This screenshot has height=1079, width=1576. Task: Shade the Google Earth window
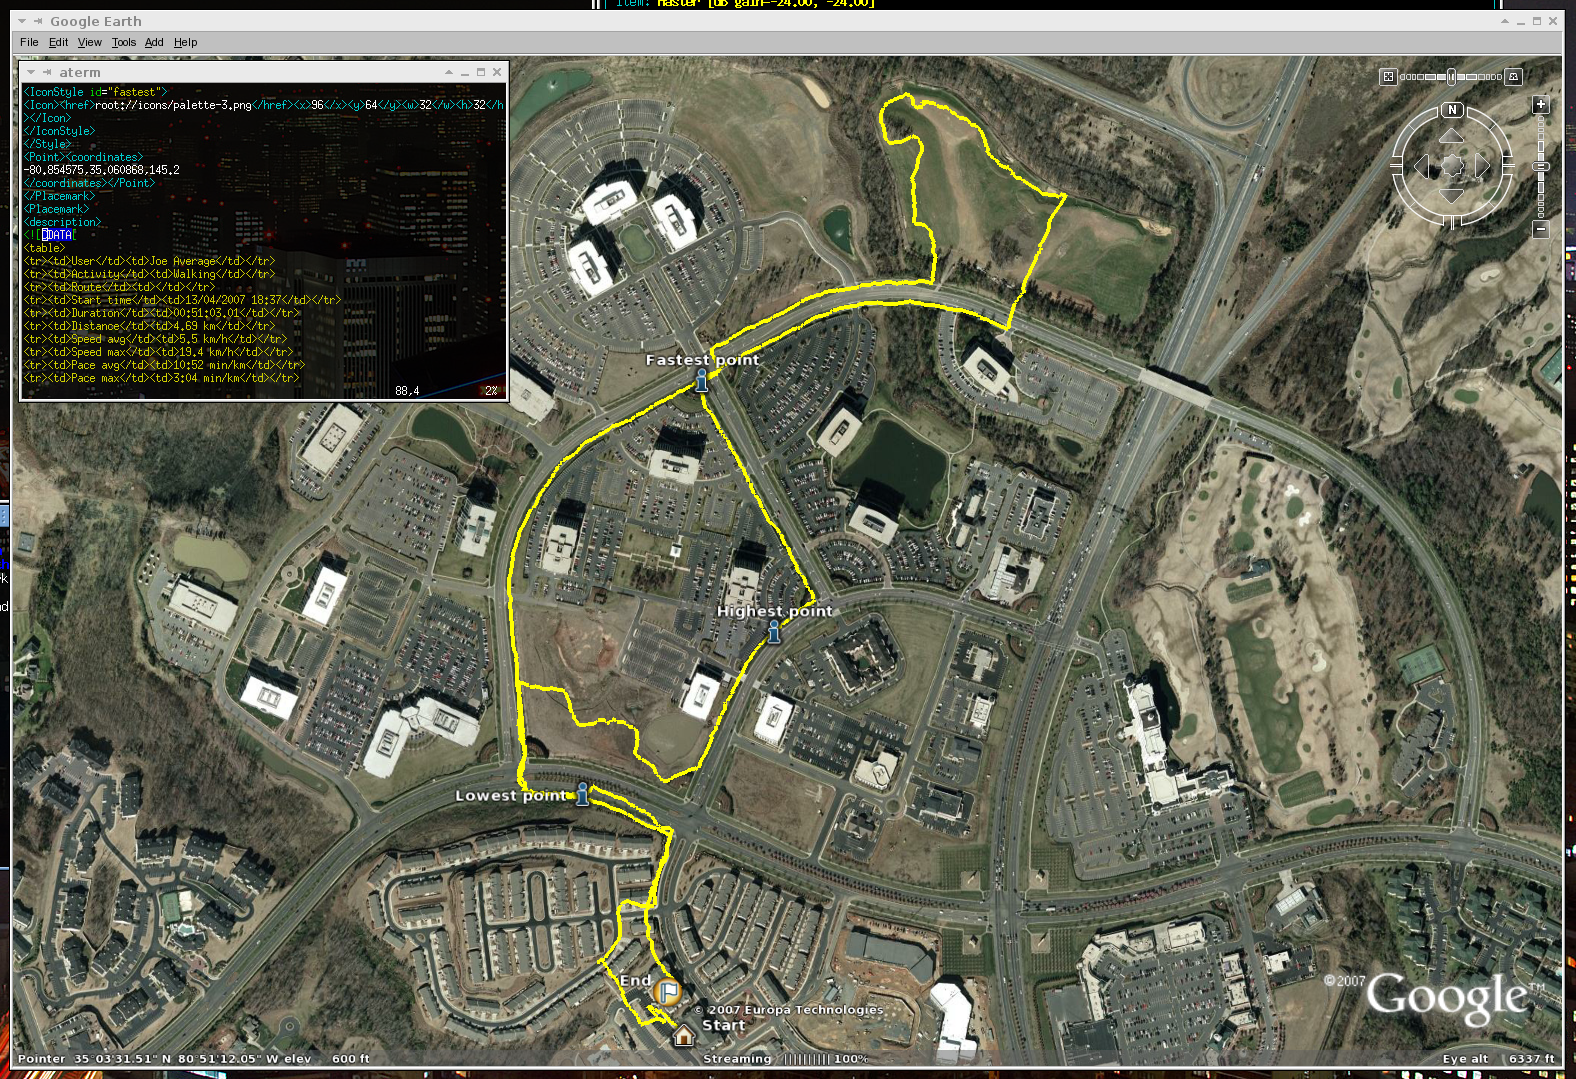(x=1505, y=21)
